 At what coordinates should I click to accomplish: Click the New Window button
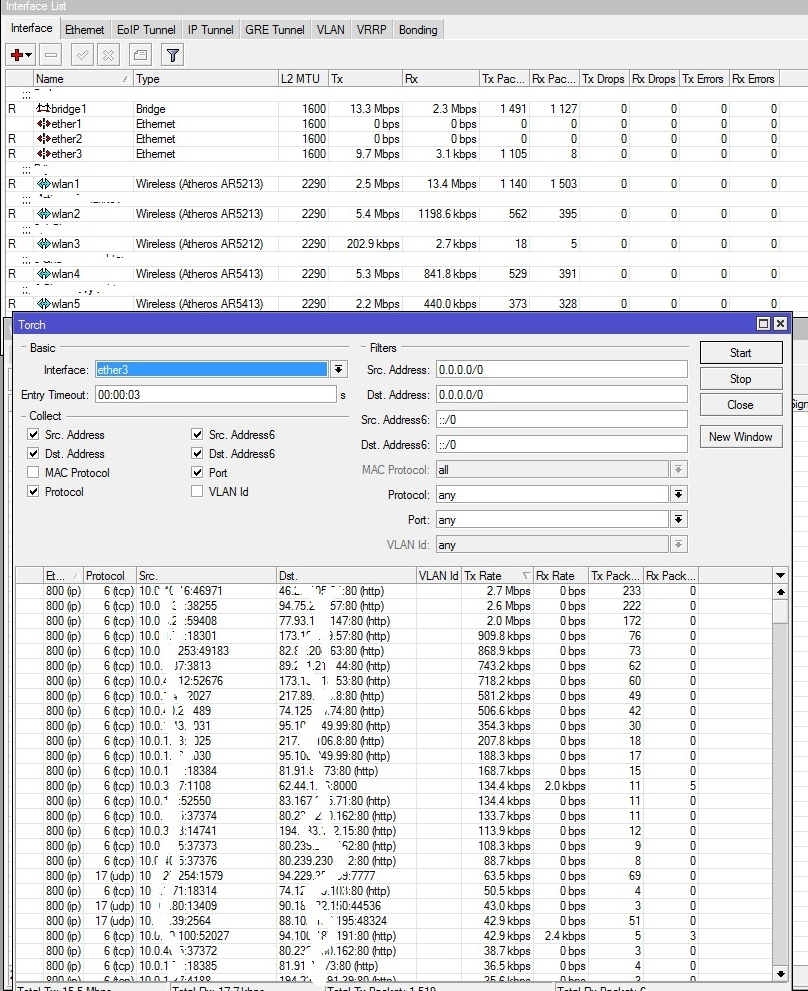point(741,437)
